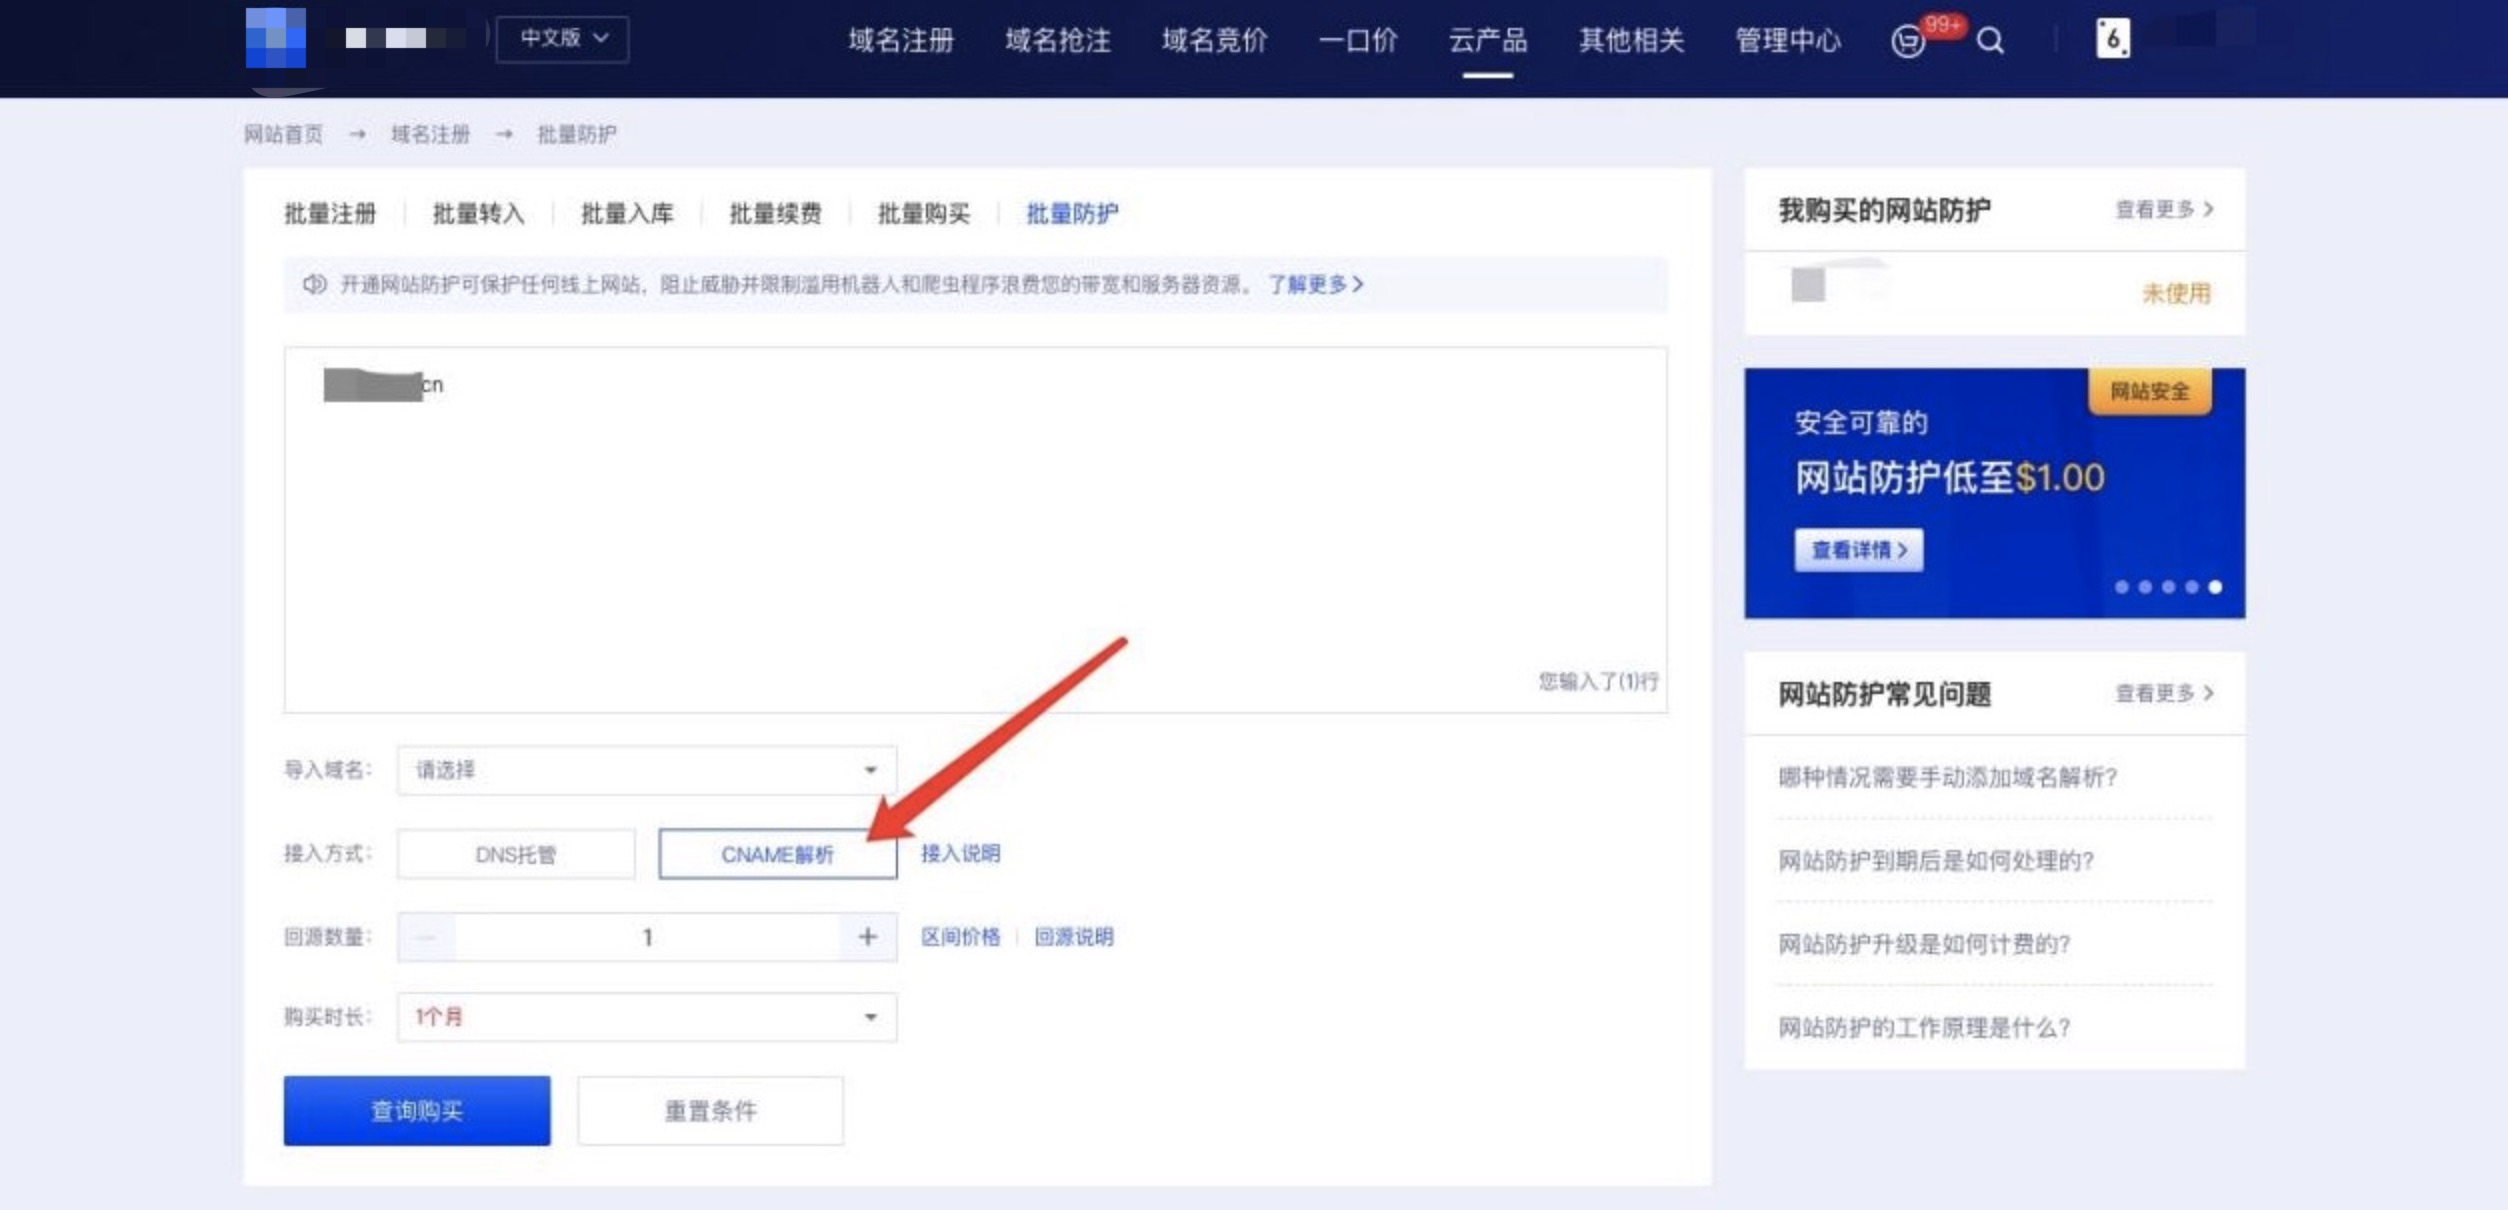Image resolution: width=2508 pixels, height=1210 pixels.
Task: Click the last carousel dot on banner
Action: 2215,587
